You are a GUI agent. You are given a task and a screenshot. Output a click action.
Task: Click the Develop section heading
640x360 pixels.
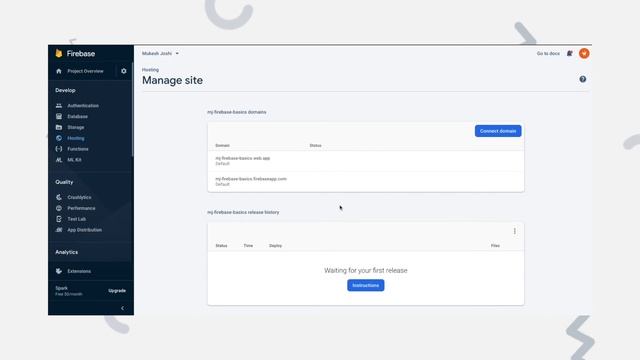point(65,90)
